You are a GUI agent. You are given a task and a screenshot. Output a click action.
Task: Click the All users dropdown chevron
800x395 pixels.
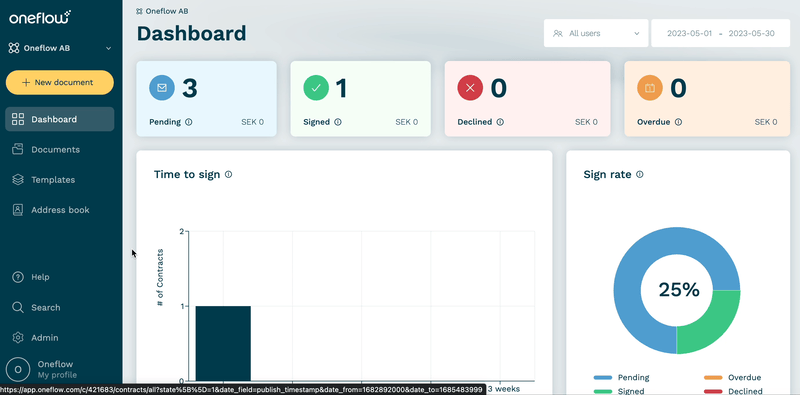(637, 33)
